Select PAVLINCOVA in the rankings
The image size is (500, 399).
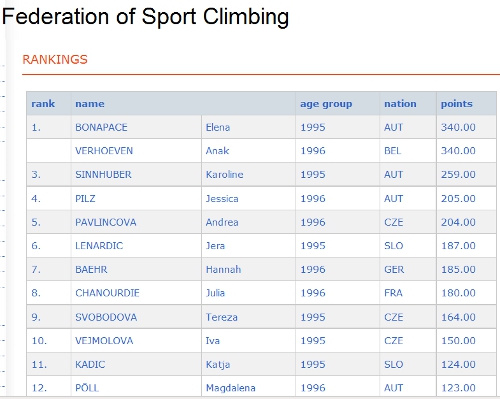tap(106, 222)
